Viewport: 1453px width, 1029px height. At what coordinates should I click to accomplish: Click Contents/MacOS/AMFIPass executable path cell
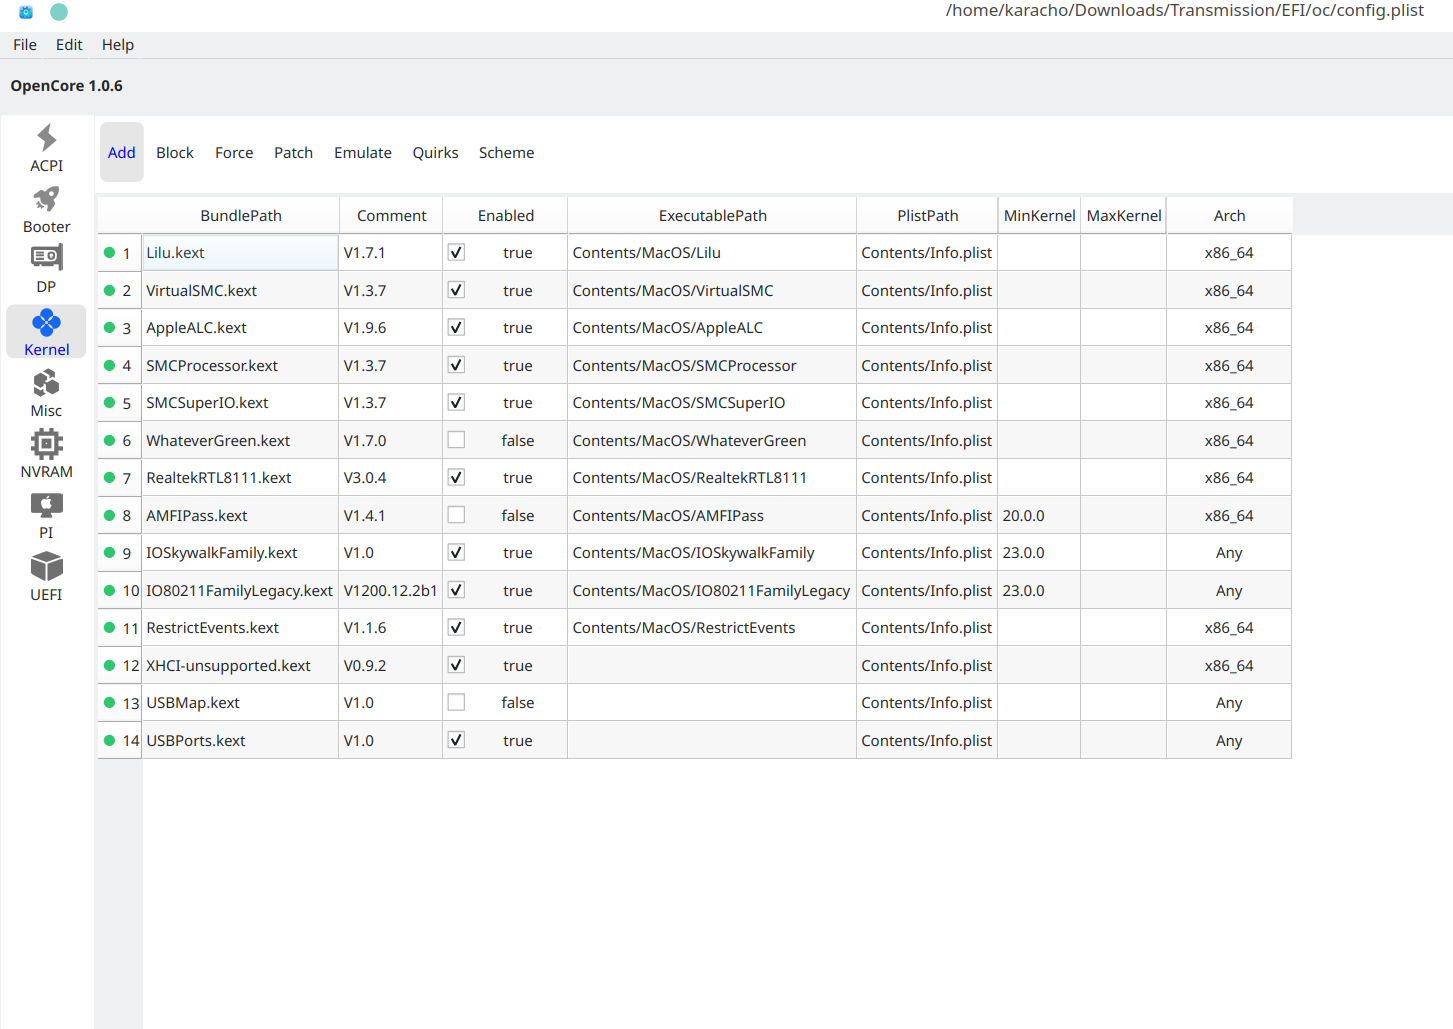713,515
